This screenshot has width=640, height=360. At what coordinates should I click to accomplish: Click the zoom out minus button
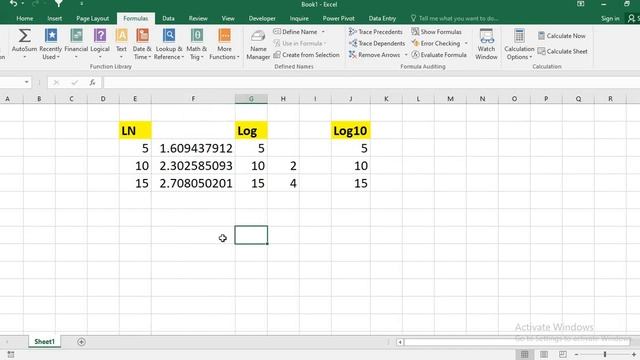pos(576,354)
